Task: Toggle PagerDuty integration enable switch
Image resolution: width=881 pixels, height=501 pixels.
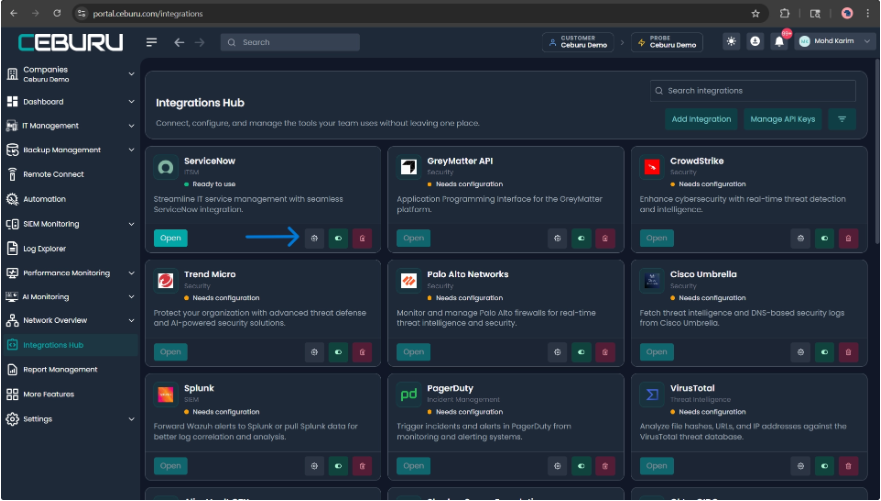Action: coord(582,466)
